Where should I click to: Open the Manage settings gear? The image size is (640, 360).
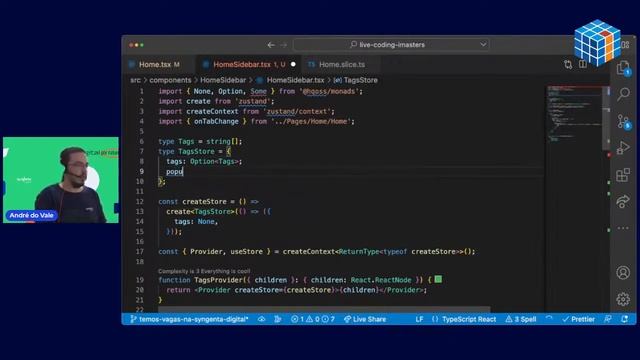point(623,299)
